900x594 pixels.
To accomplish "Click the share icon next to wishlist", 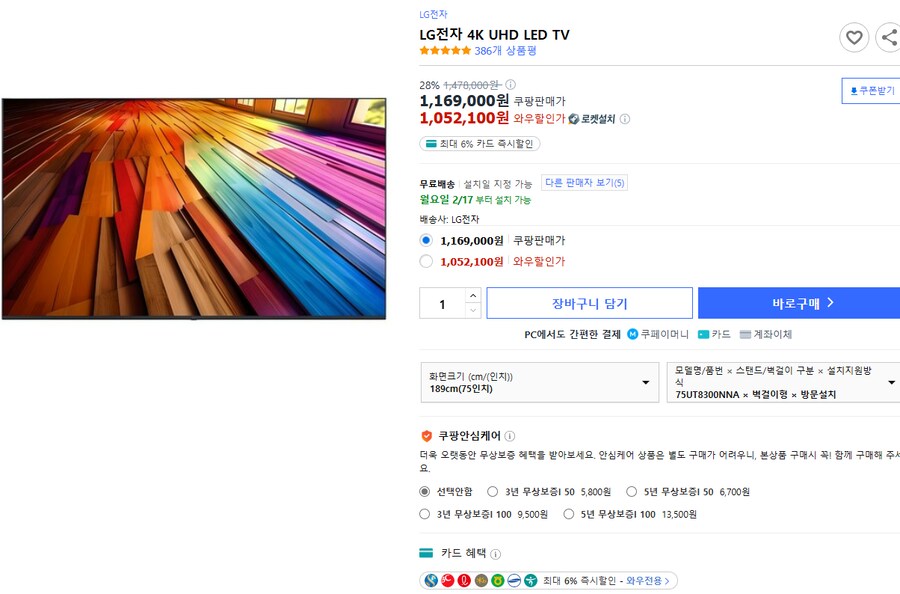I will point(888,38).
